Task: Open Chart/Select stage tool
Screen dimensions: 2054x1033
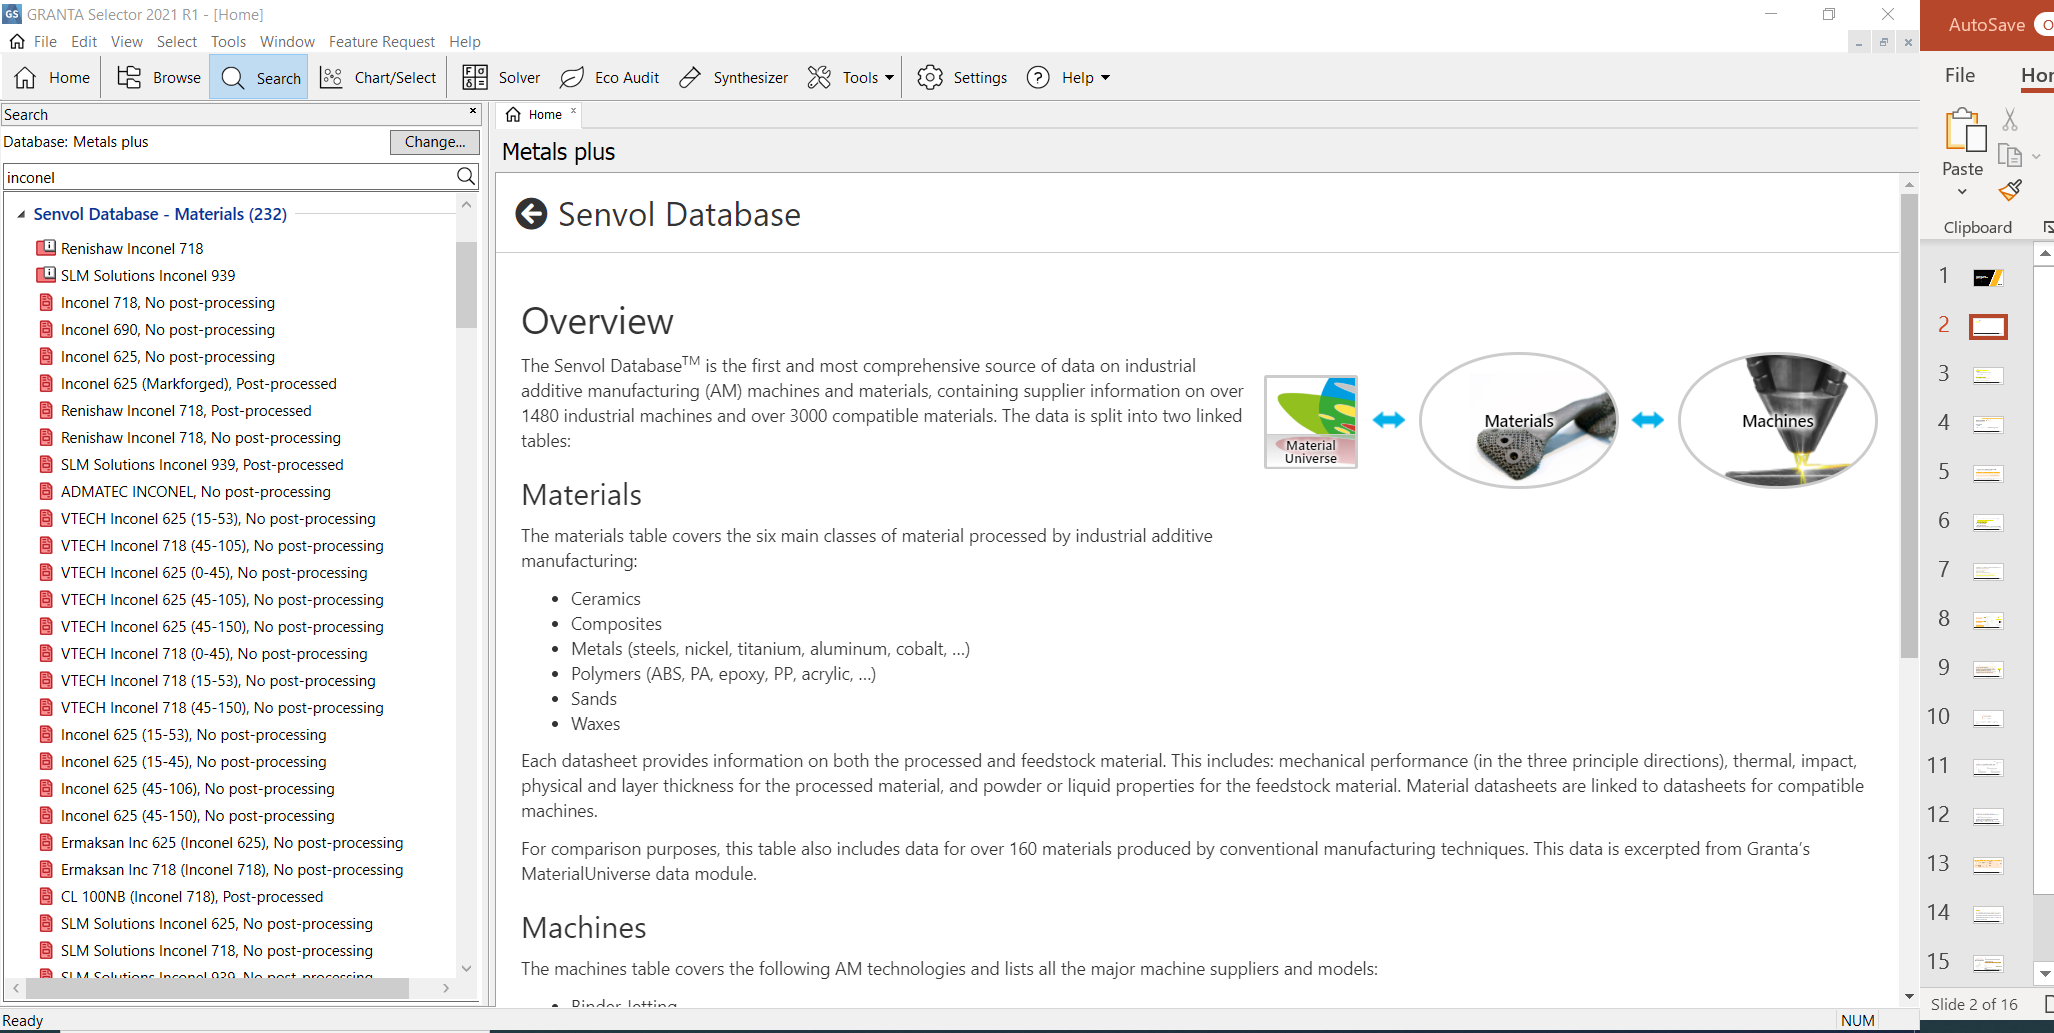Action: point(378,78)
